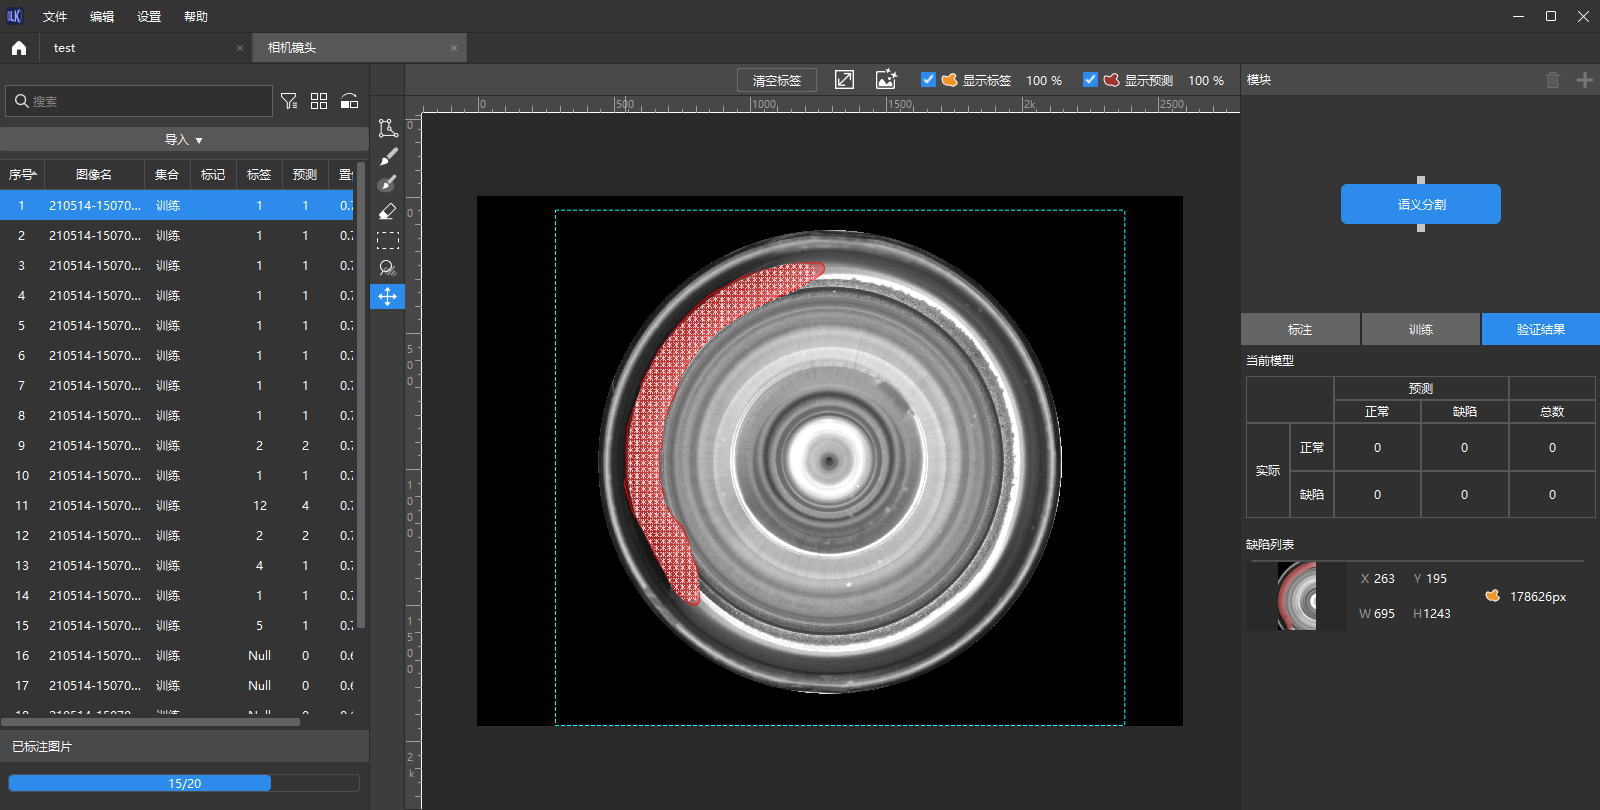The width and height of the screenshot is (1600, 810).
Task: Select image row number 9
Action: pos(177,445)
